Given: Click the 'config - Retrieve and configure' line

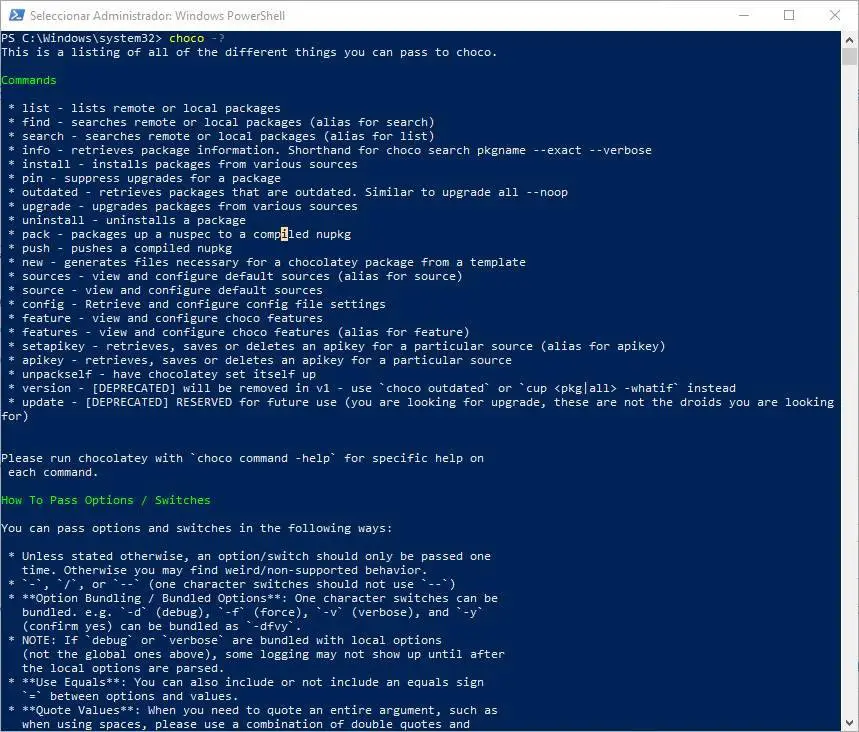Looking at the screenshot, I should 197,304.
